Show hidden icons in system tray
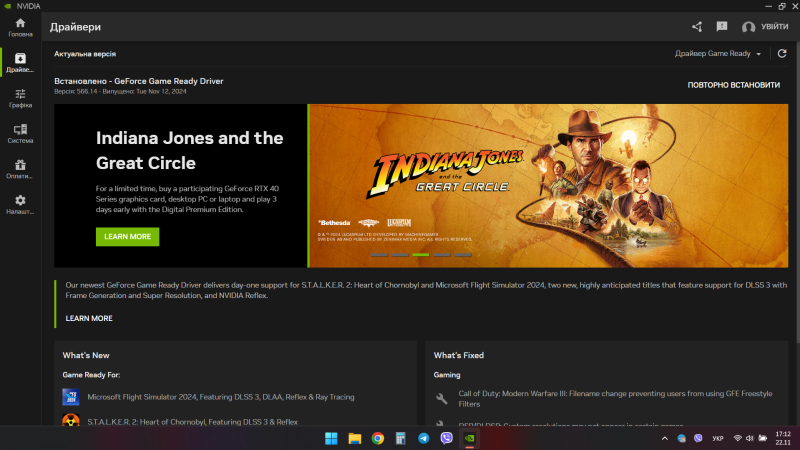The width and height of the screenshot is (800, 450). point(665,438)
